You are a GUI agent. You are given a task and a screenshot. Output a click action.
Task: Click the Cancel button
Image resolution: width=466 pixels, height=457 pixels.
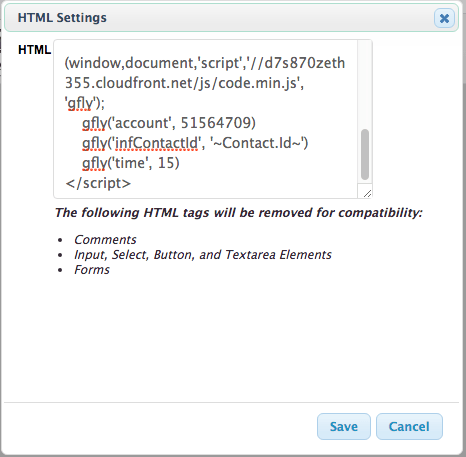pyautogui.click(x=409, y=426)
